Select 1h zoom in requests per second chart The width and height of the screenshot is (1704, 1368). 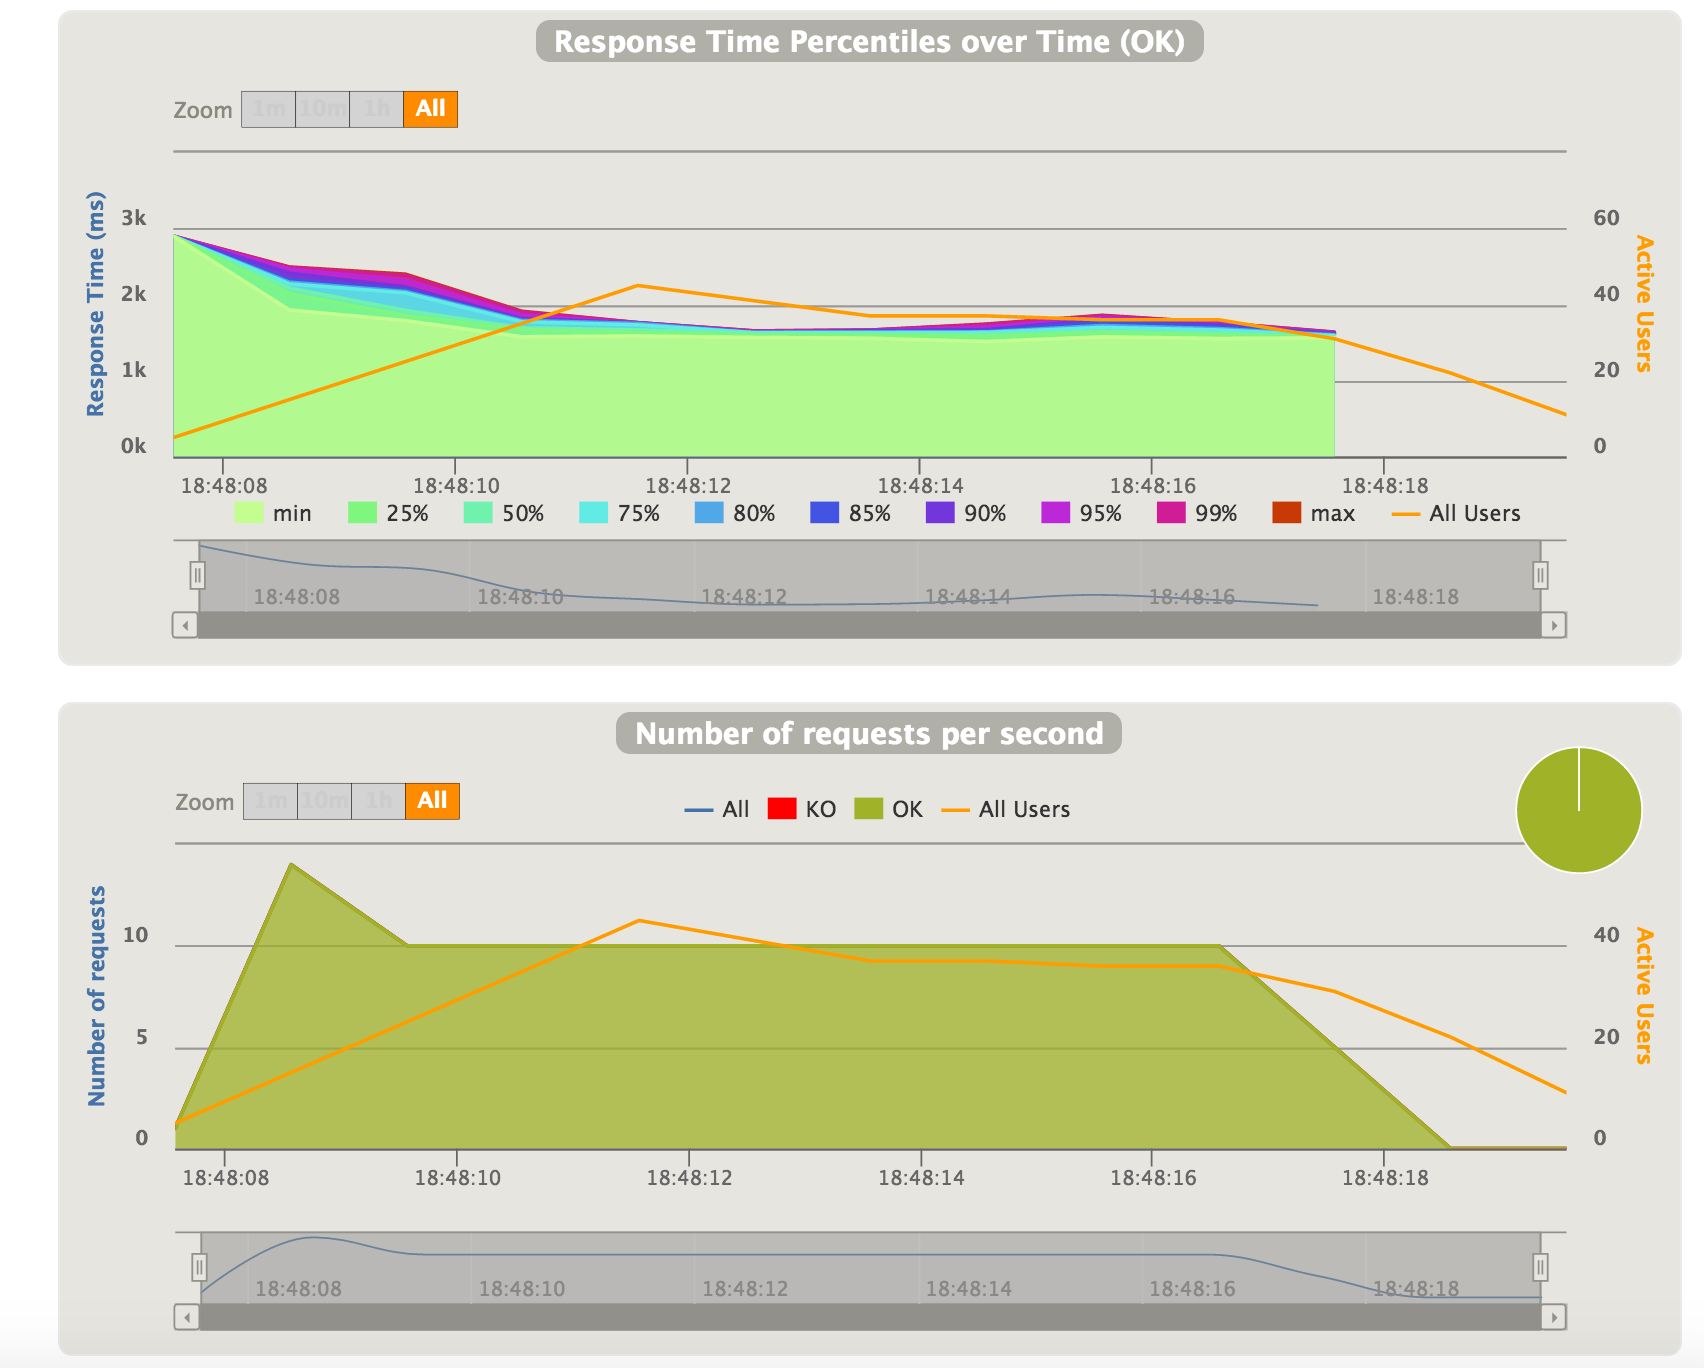pos(379,801)
